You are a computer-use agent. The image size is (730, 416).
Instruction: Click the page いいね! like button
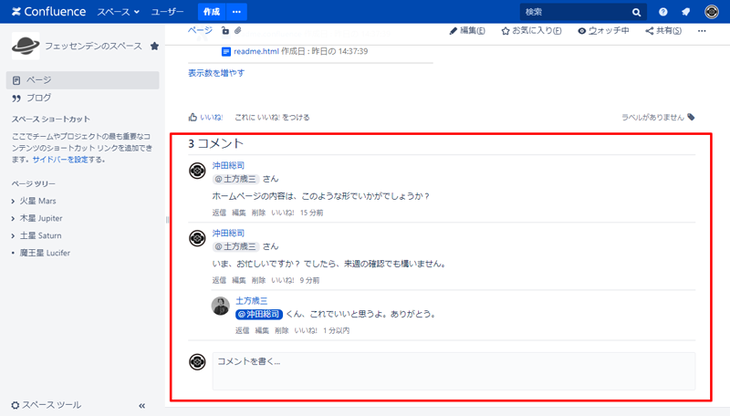[x=206, y=117]
